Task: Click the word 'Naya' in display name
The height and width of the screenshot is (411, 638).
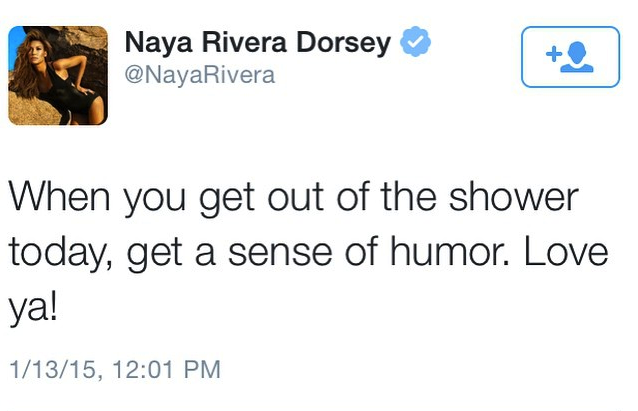Action: (x=159, y=44)
